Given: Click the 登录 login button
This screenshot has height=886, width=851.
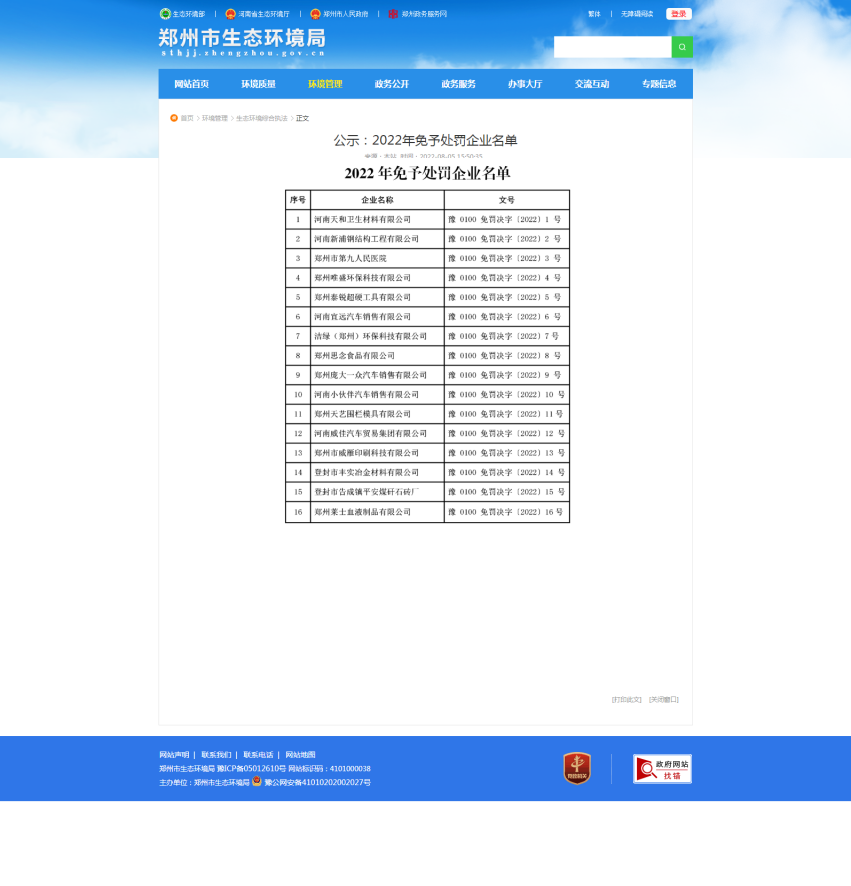Looking at the screenshot, I should pos(679,14).
